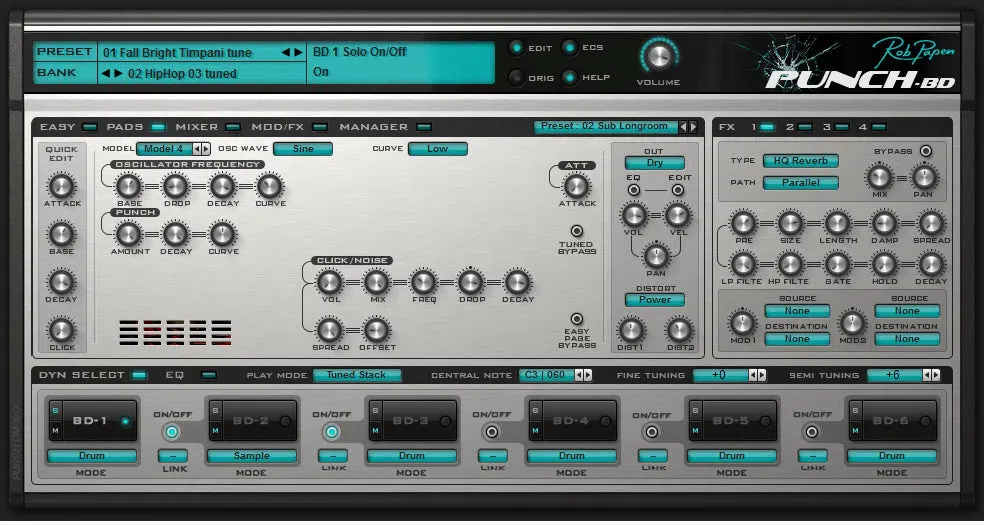Viewport: 984px width, 525px height.
Task: Open the CURVE Low dropdown
Action: tap(437, 149)
